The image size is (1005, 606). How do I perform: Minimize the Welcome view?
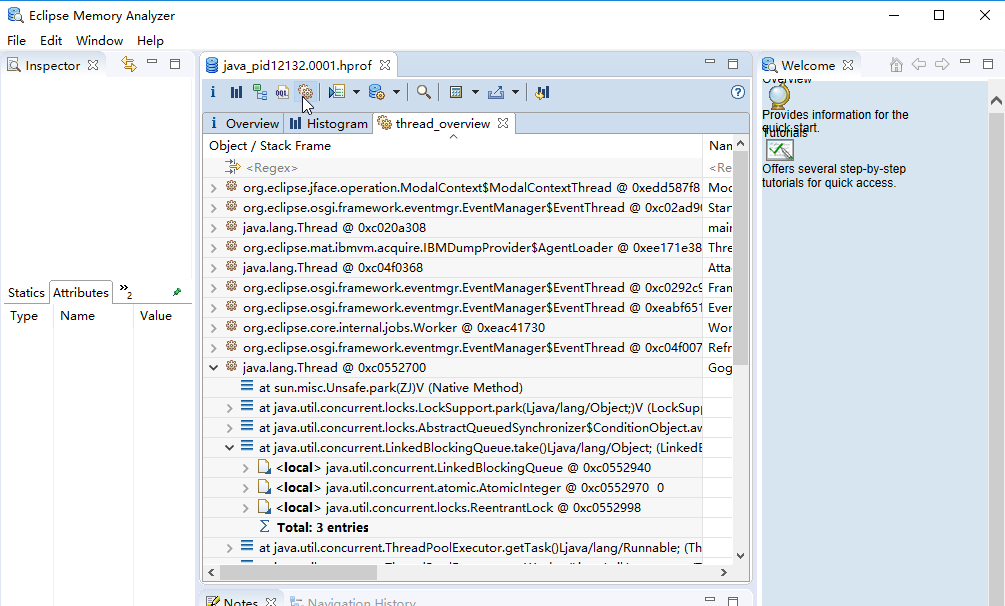pyautogui.click(x=965, y=62)
